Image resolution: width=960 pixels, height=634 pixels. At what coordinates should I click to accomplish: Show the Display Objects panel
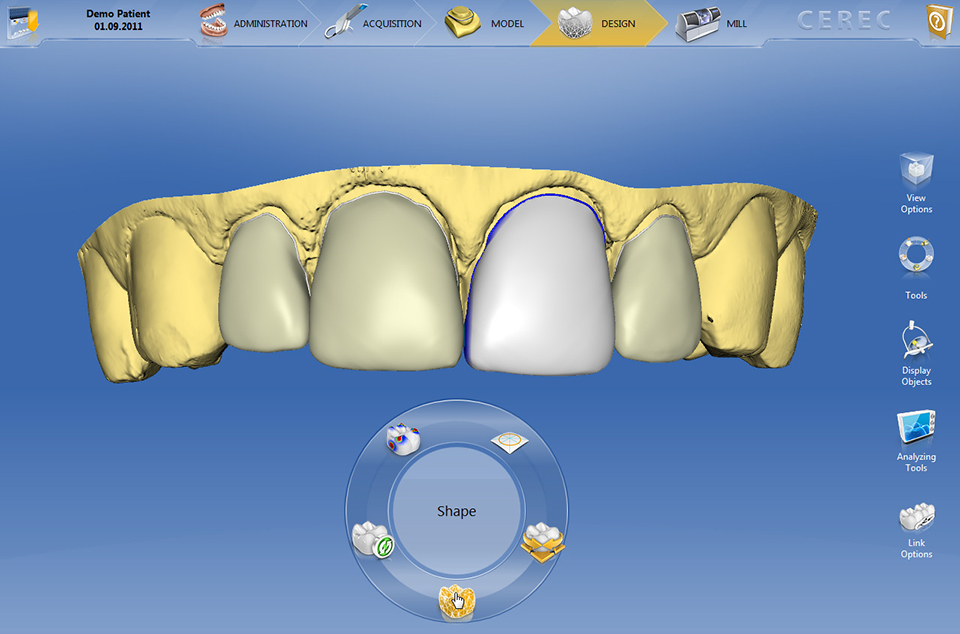tap(916, 354)
